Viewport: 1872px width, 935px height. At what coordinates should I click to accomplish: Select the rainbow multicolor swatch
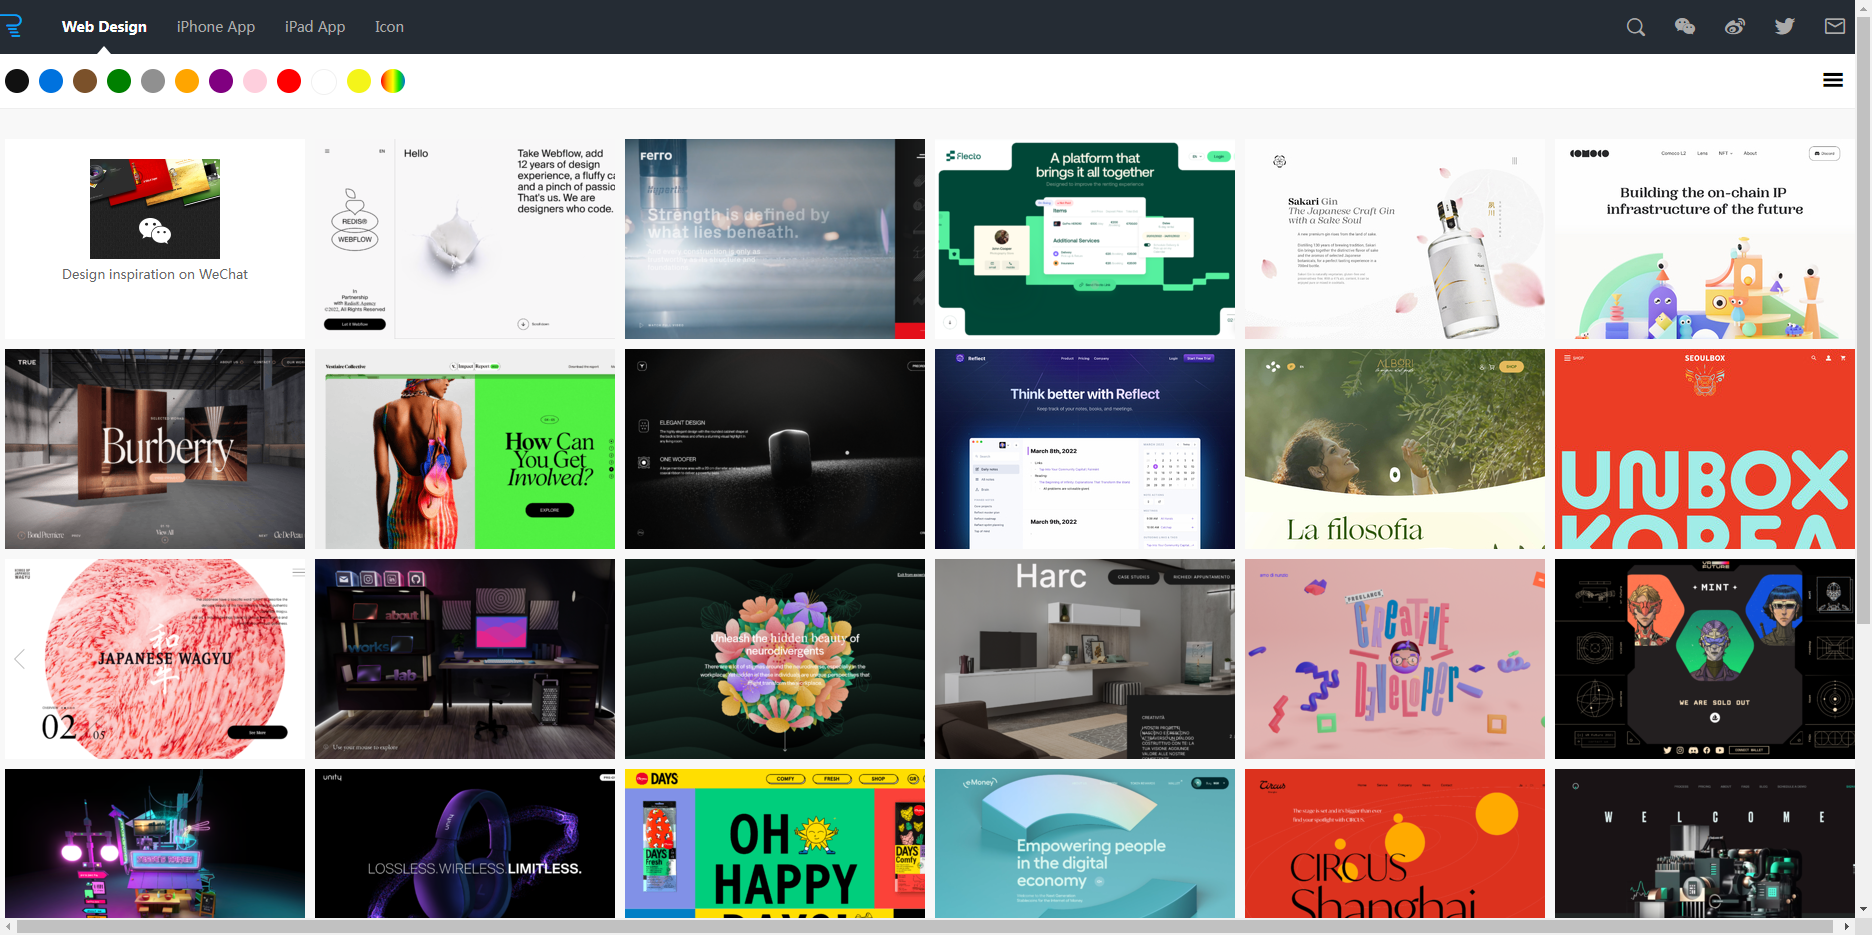coord(393,81)
